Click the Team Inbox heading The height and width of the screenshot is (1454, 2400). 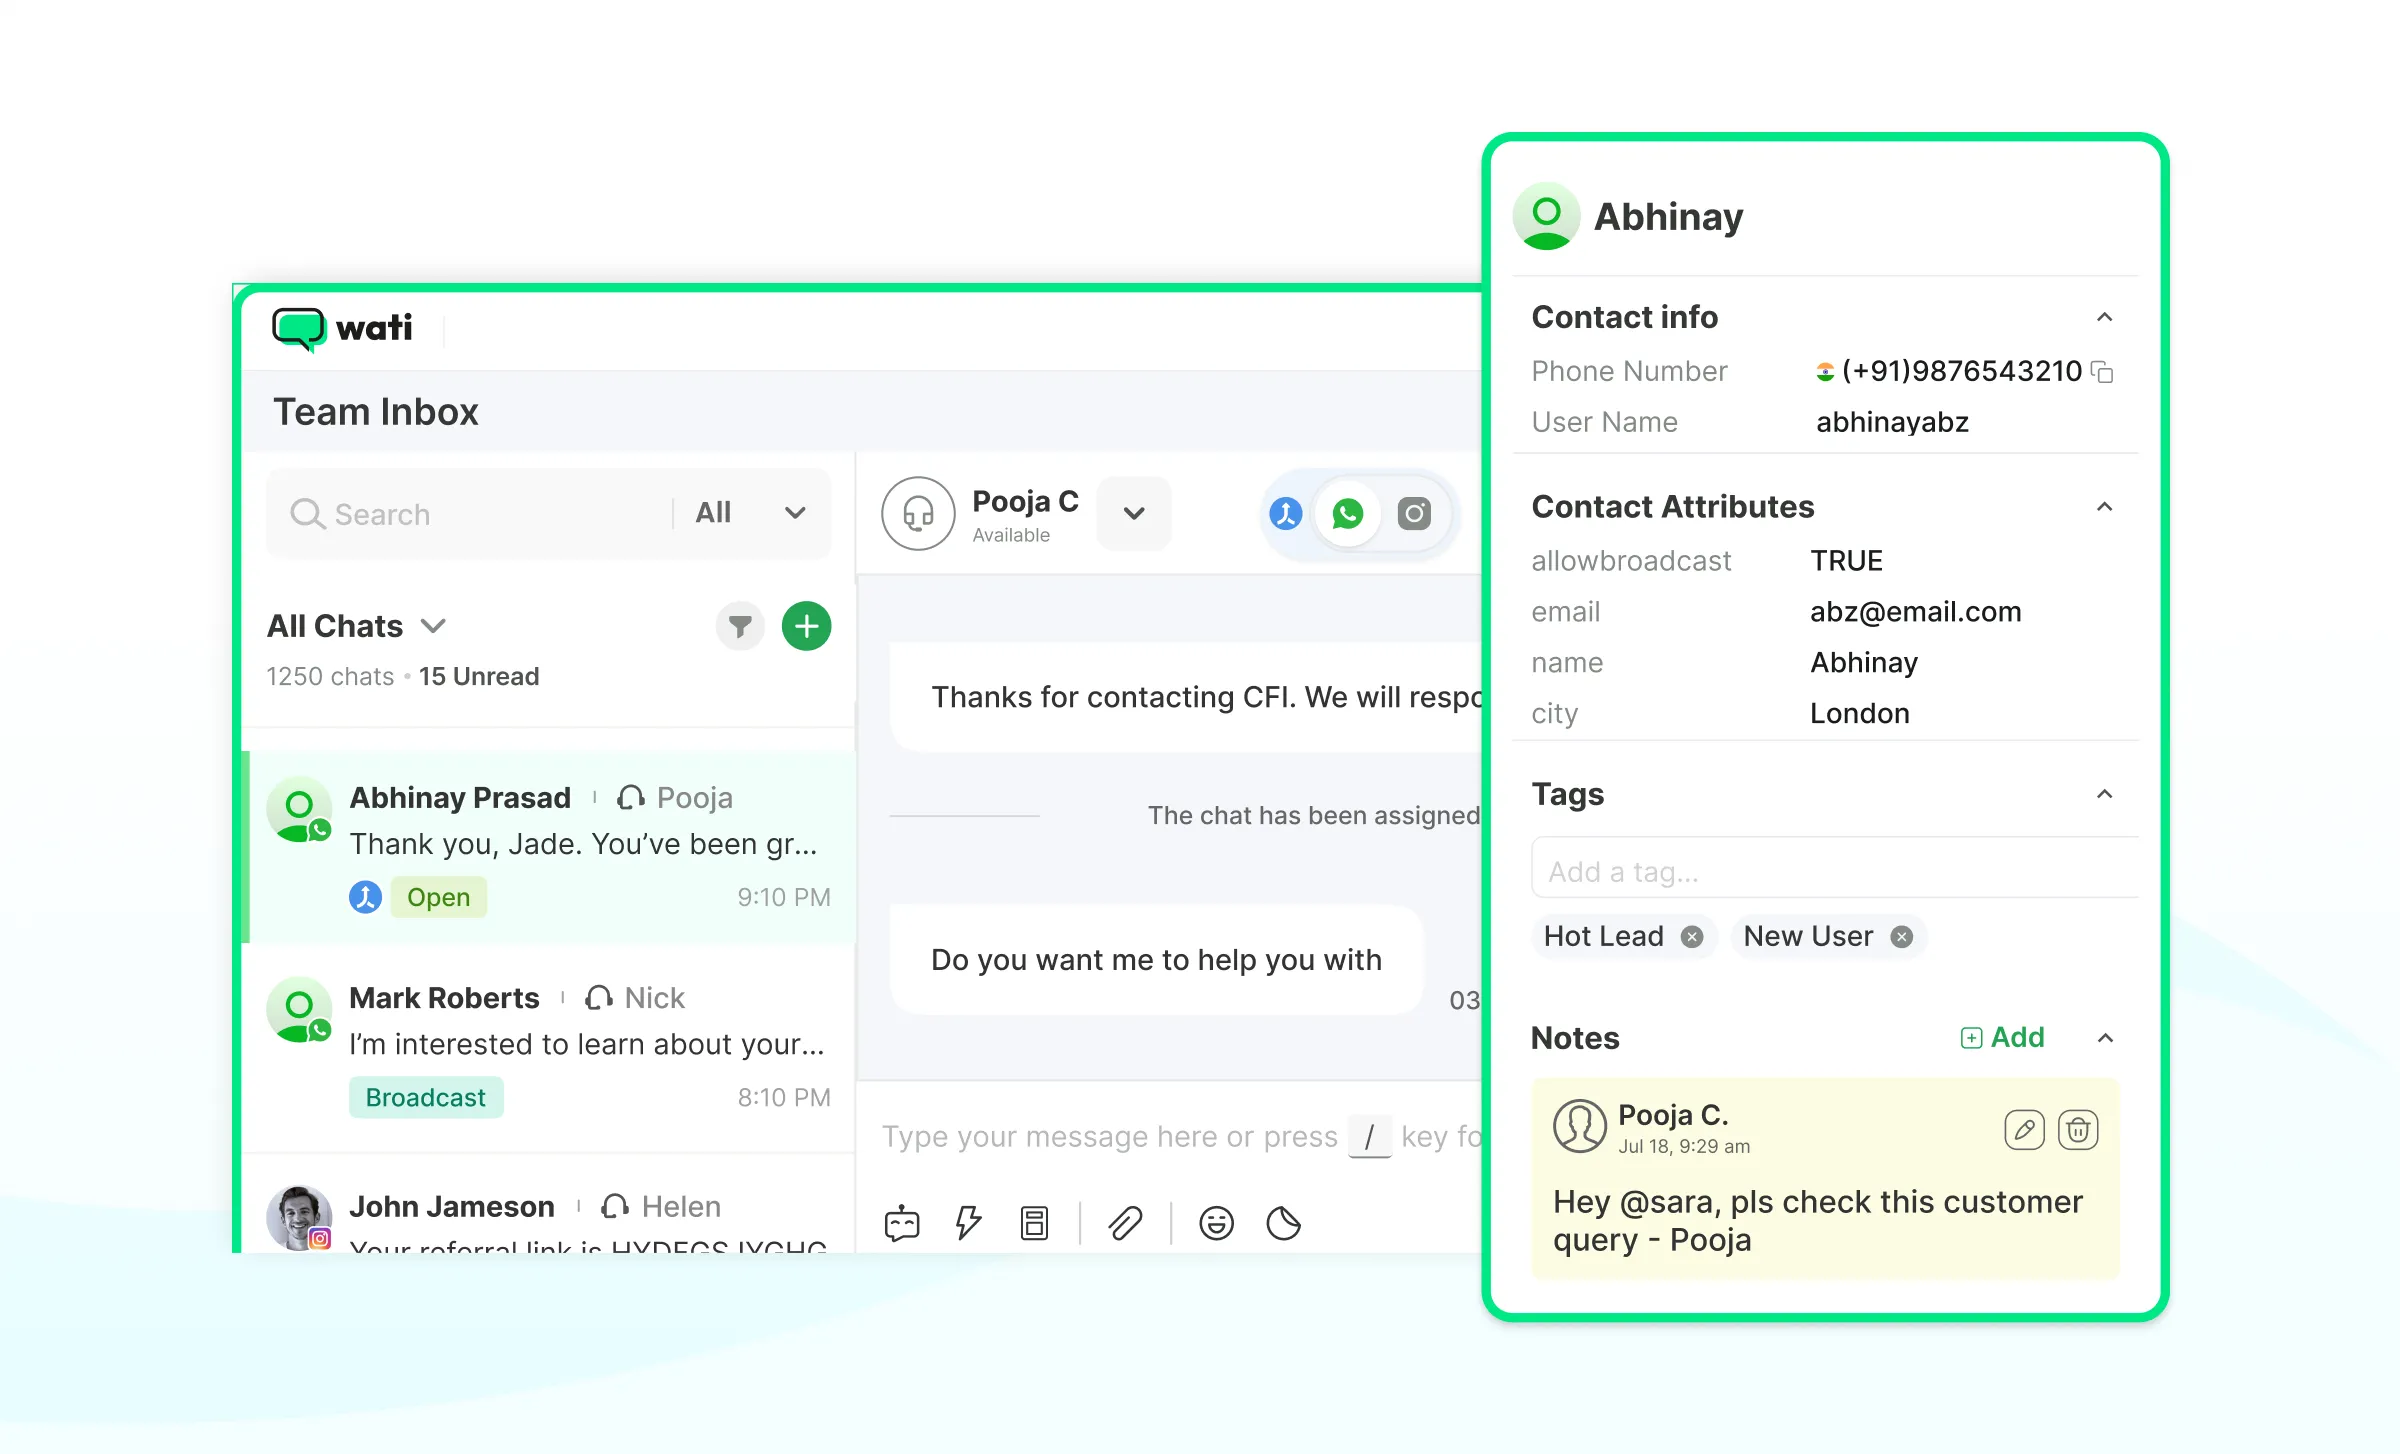[x=376, y=412]
